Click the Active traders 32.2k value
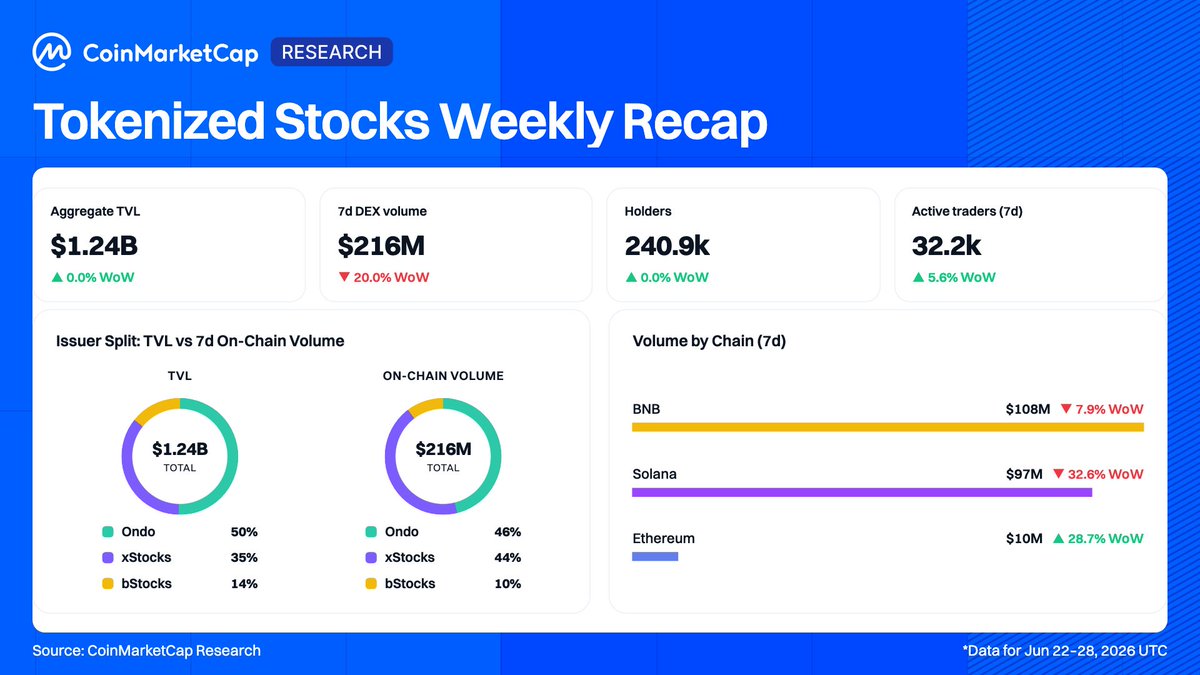 (946, 245)
